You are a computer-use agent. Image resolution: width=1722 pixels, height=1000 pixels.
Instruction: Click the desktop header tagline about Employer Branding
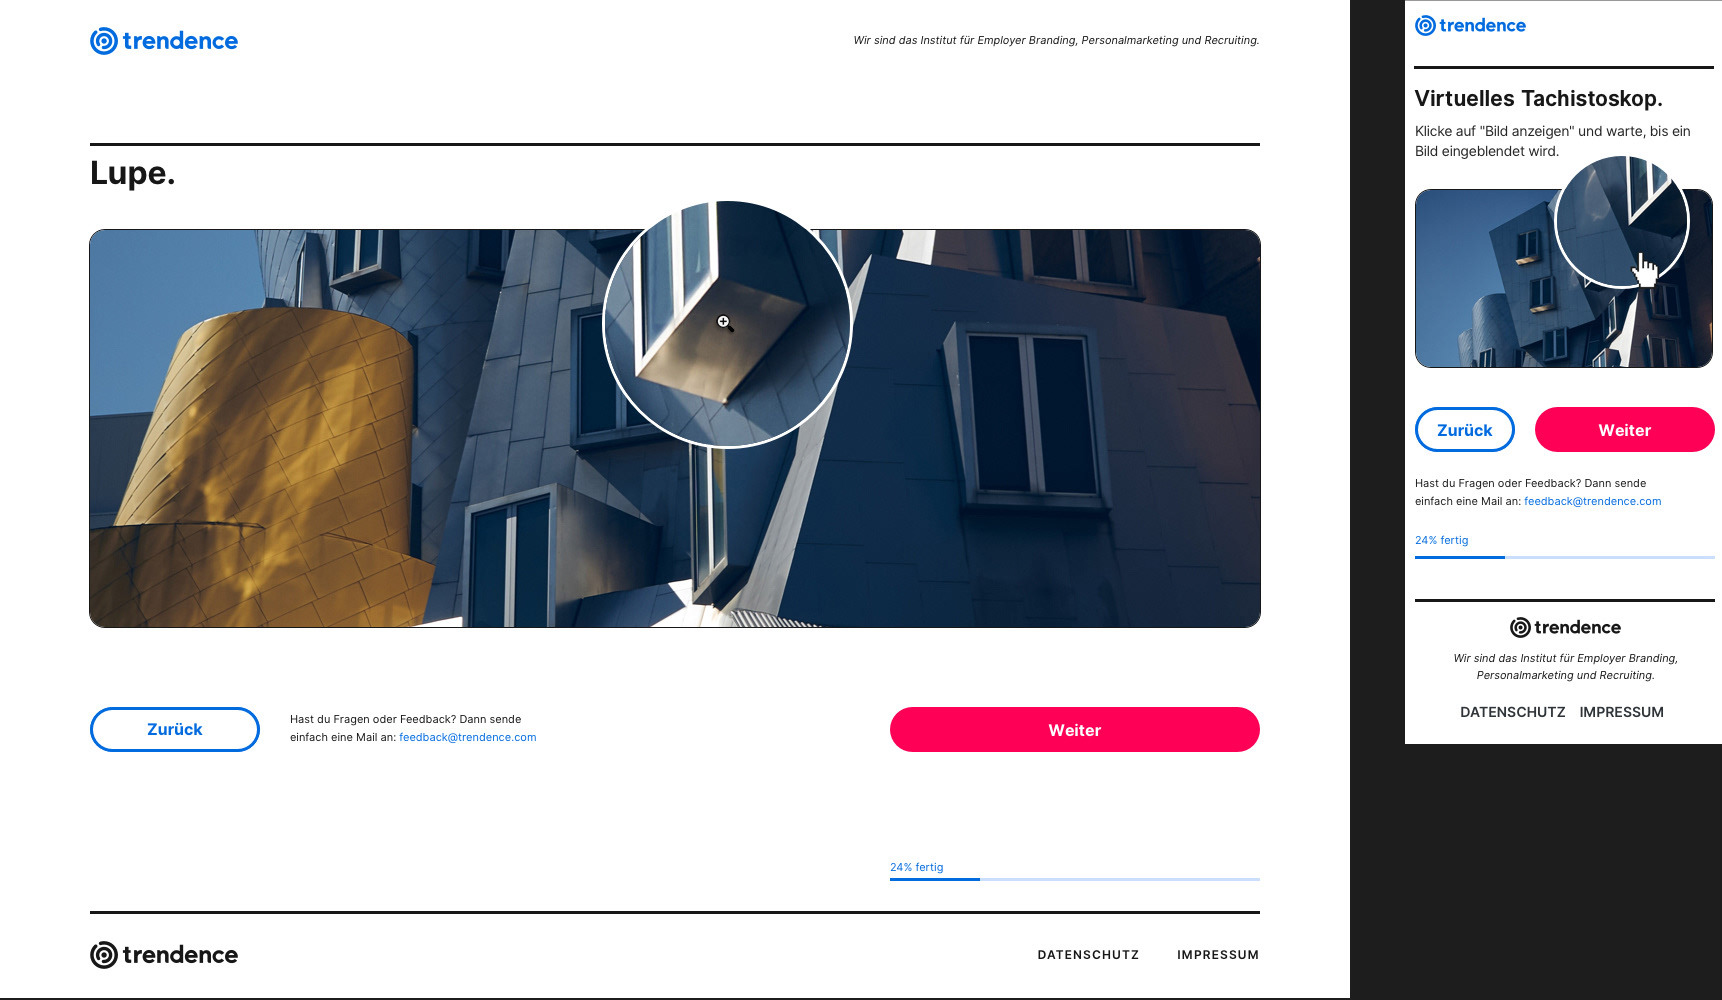point(1056,41)
